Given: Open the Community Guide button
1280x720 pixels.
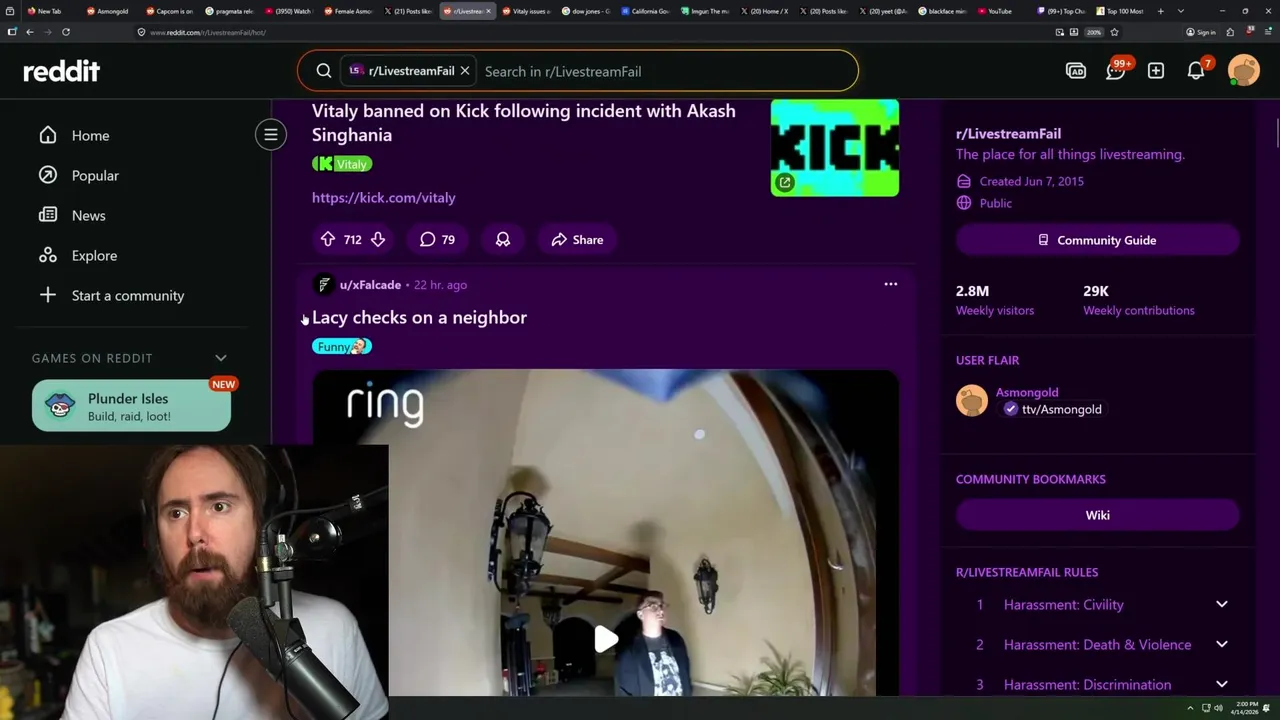Looking at the screenshot, I should [1097, 240].
